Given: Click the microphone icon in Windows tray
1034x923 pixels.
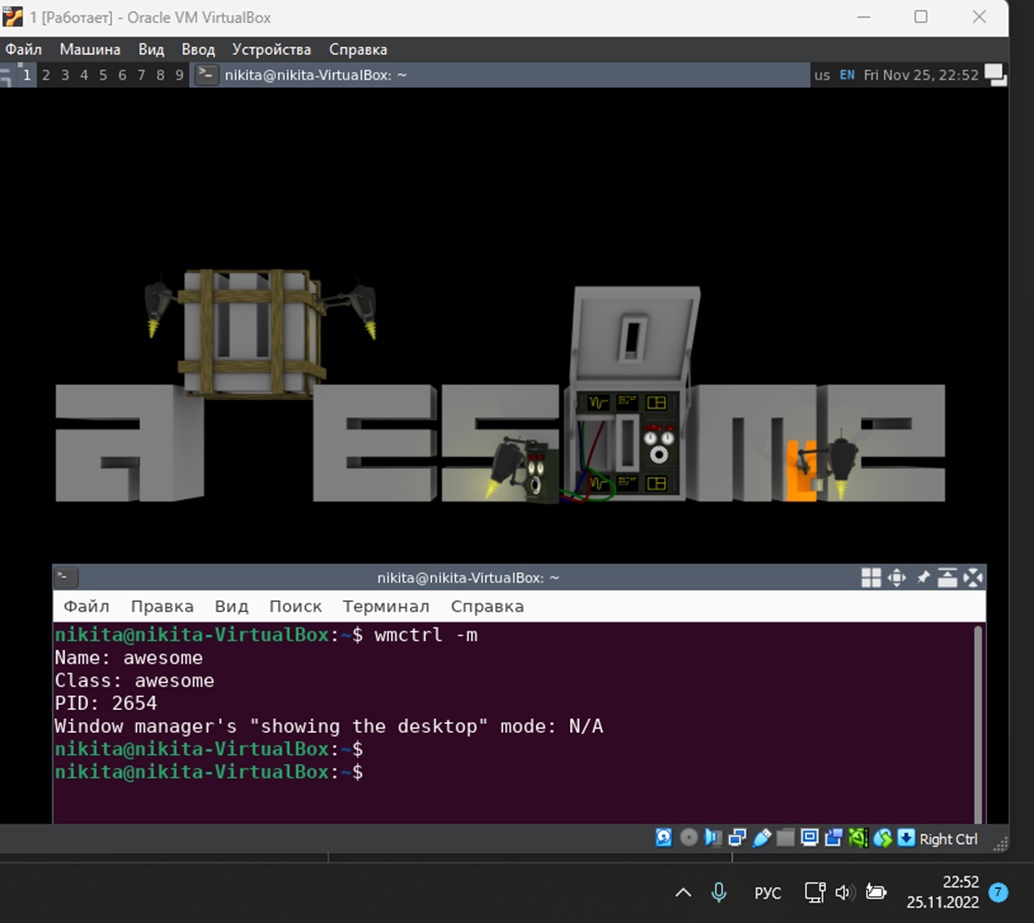Looking at the screenshot, I should pyautogui.click(x=719, y=893).
